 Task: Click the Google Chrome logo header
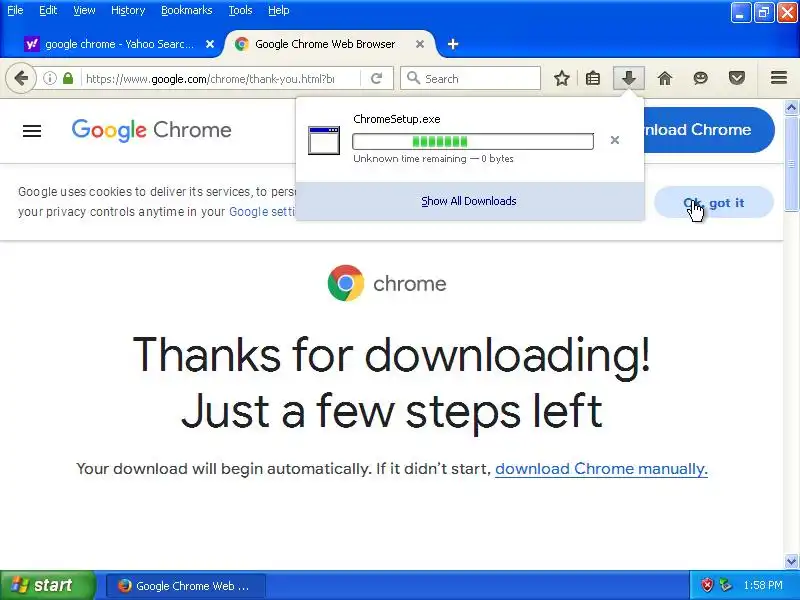[x=152, y=130]
